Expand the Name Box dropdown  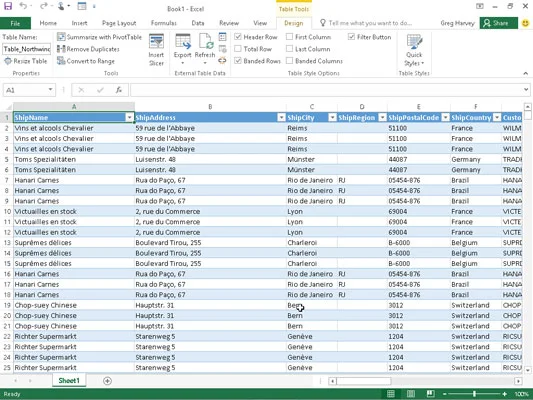coord(50,90)
